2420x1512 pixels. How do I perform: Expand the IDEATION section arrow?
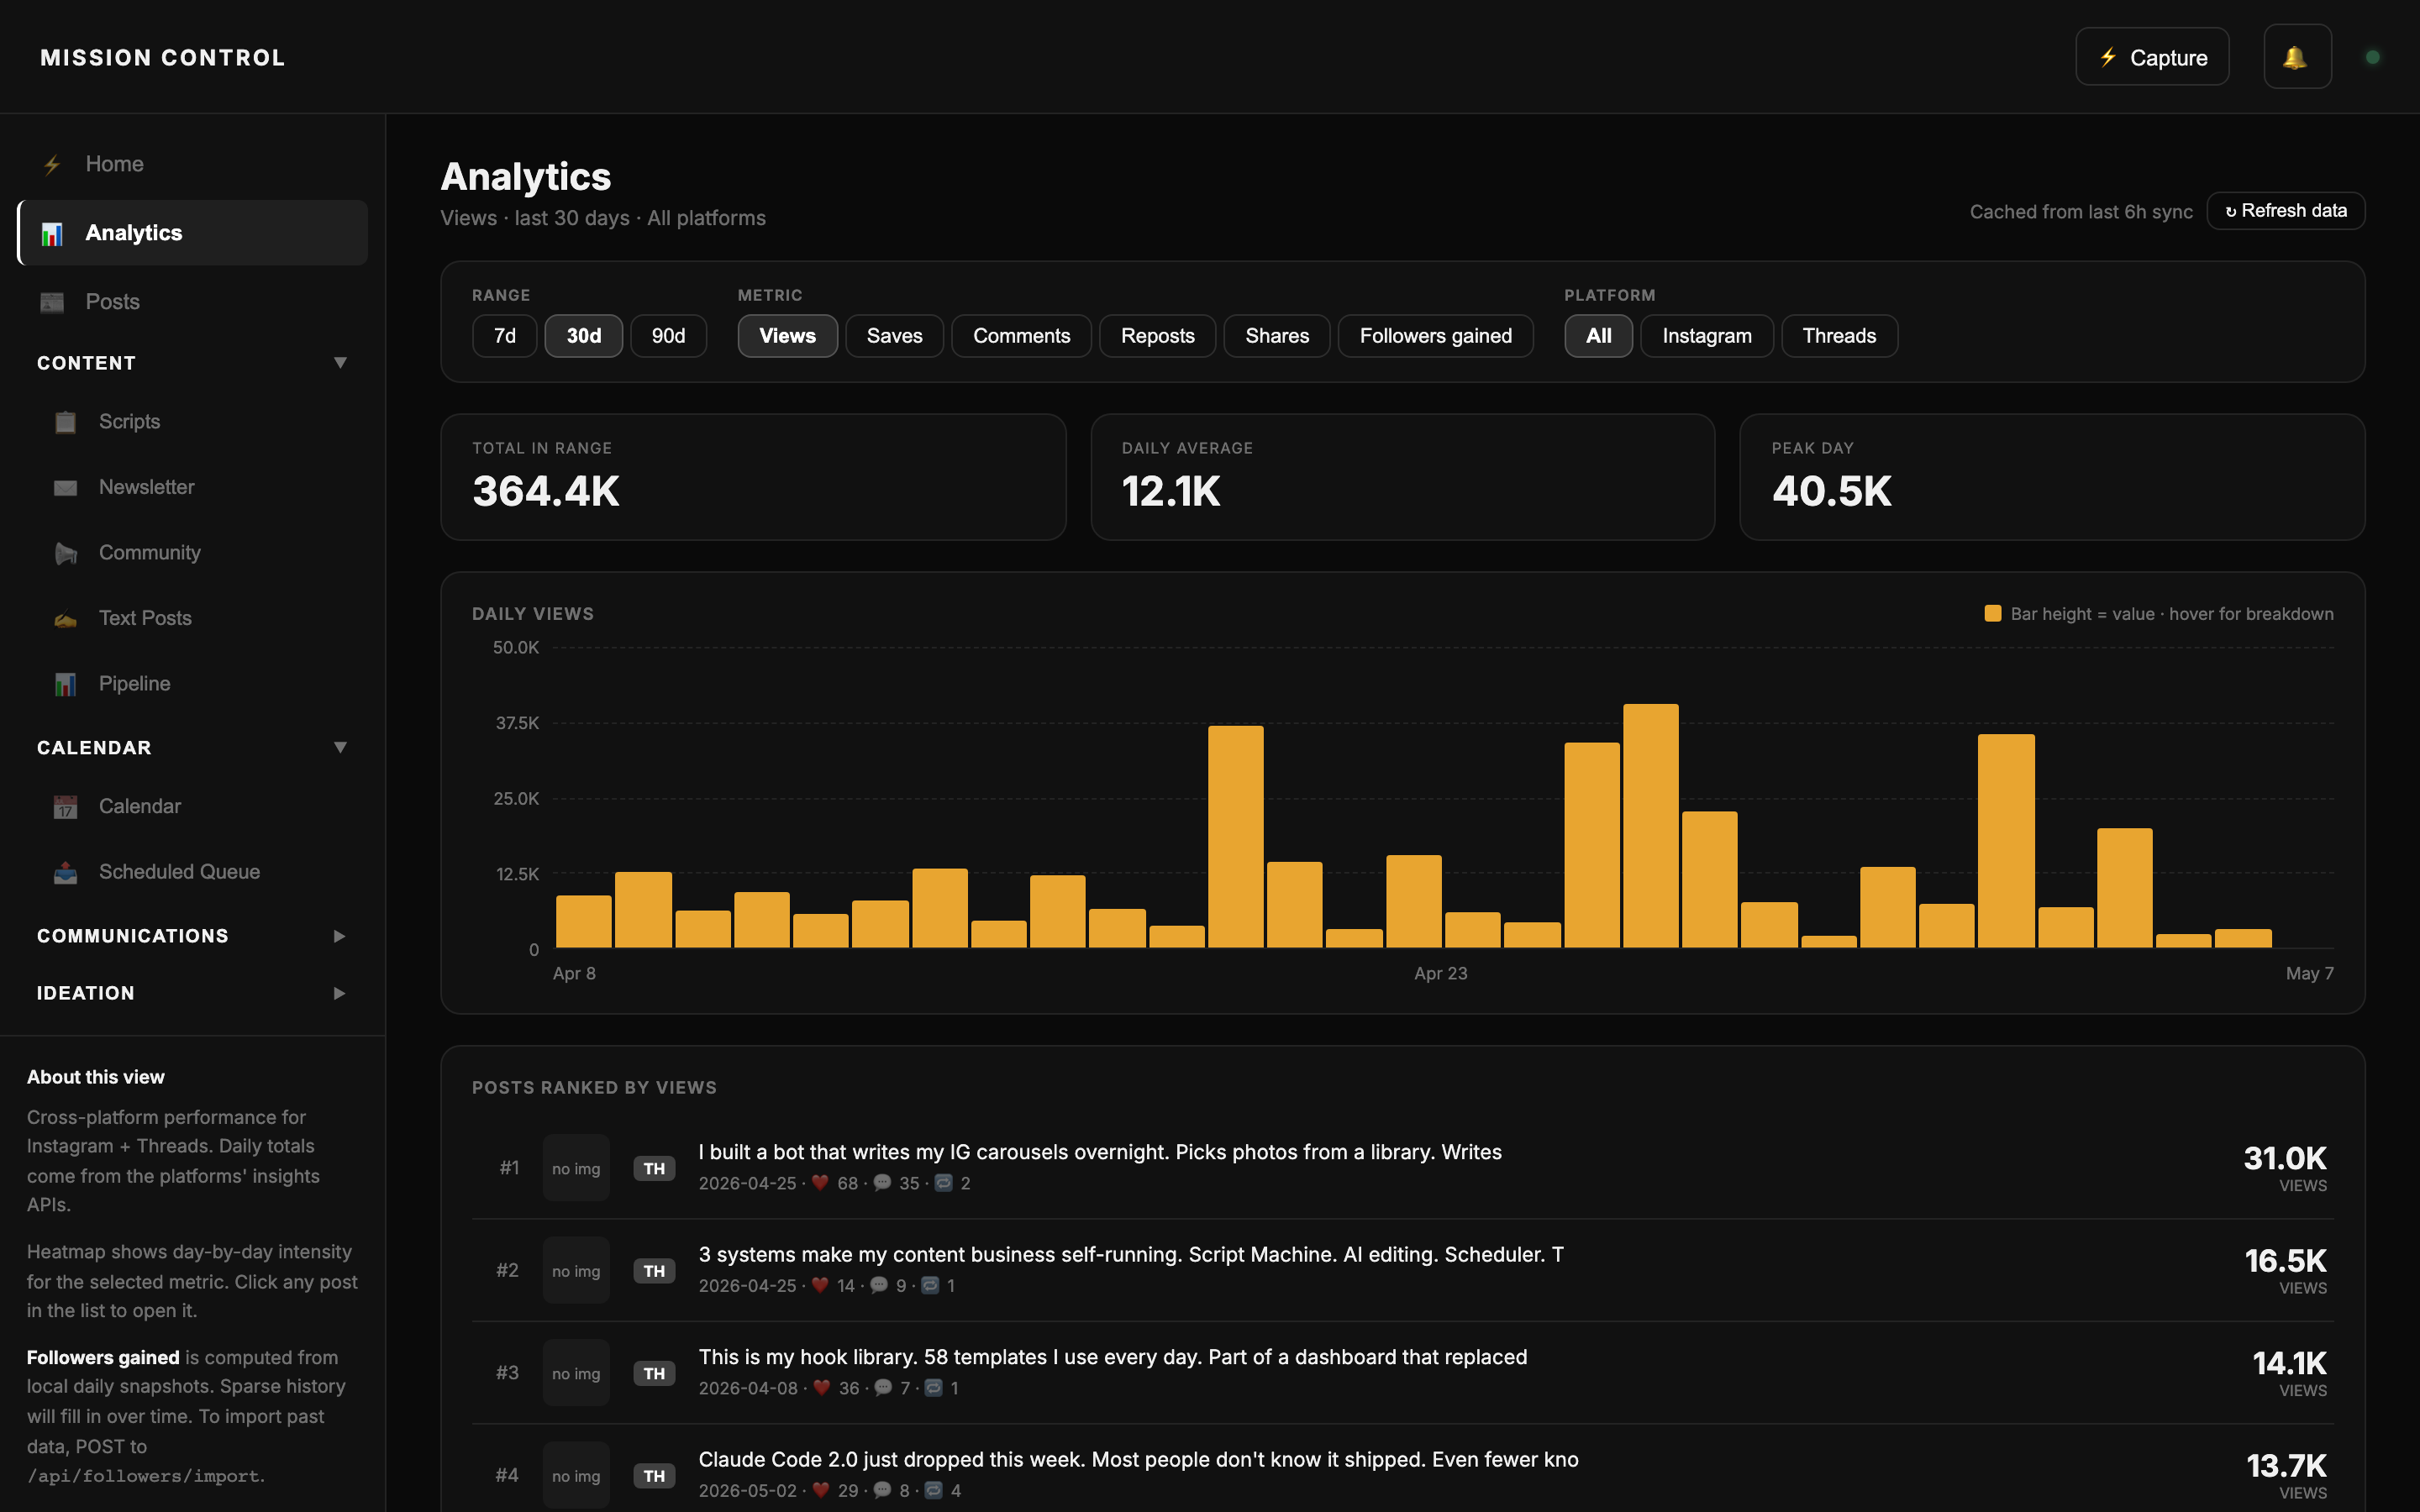pos(340,993)
